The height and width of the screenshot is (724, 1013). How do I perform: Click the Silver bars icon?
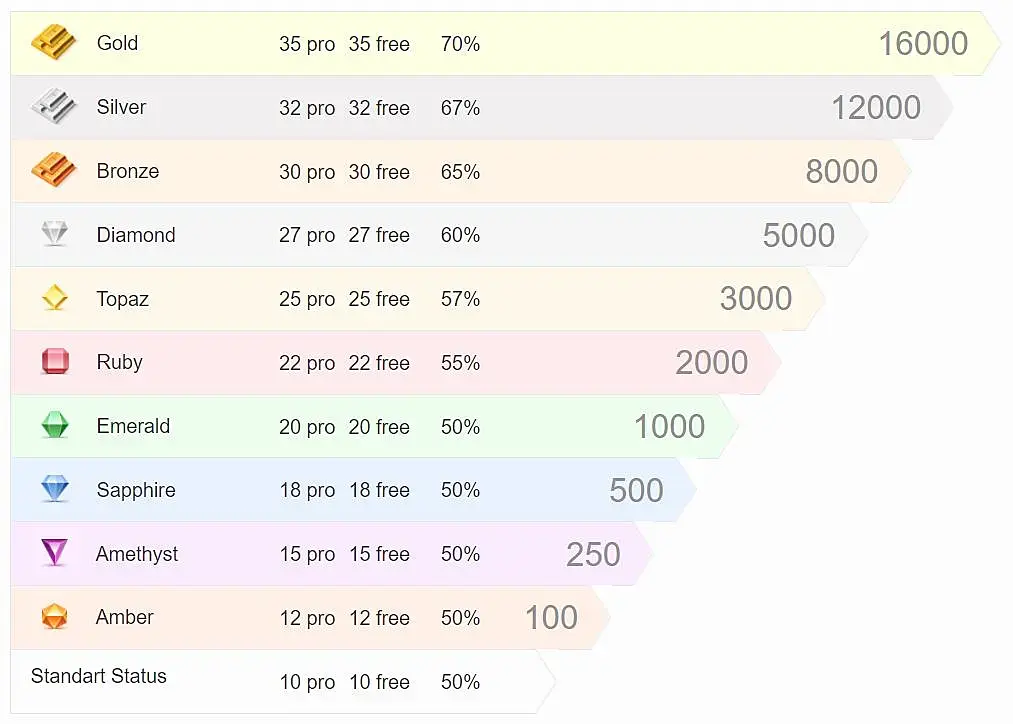pyautogui.click(x=53, y=107)
